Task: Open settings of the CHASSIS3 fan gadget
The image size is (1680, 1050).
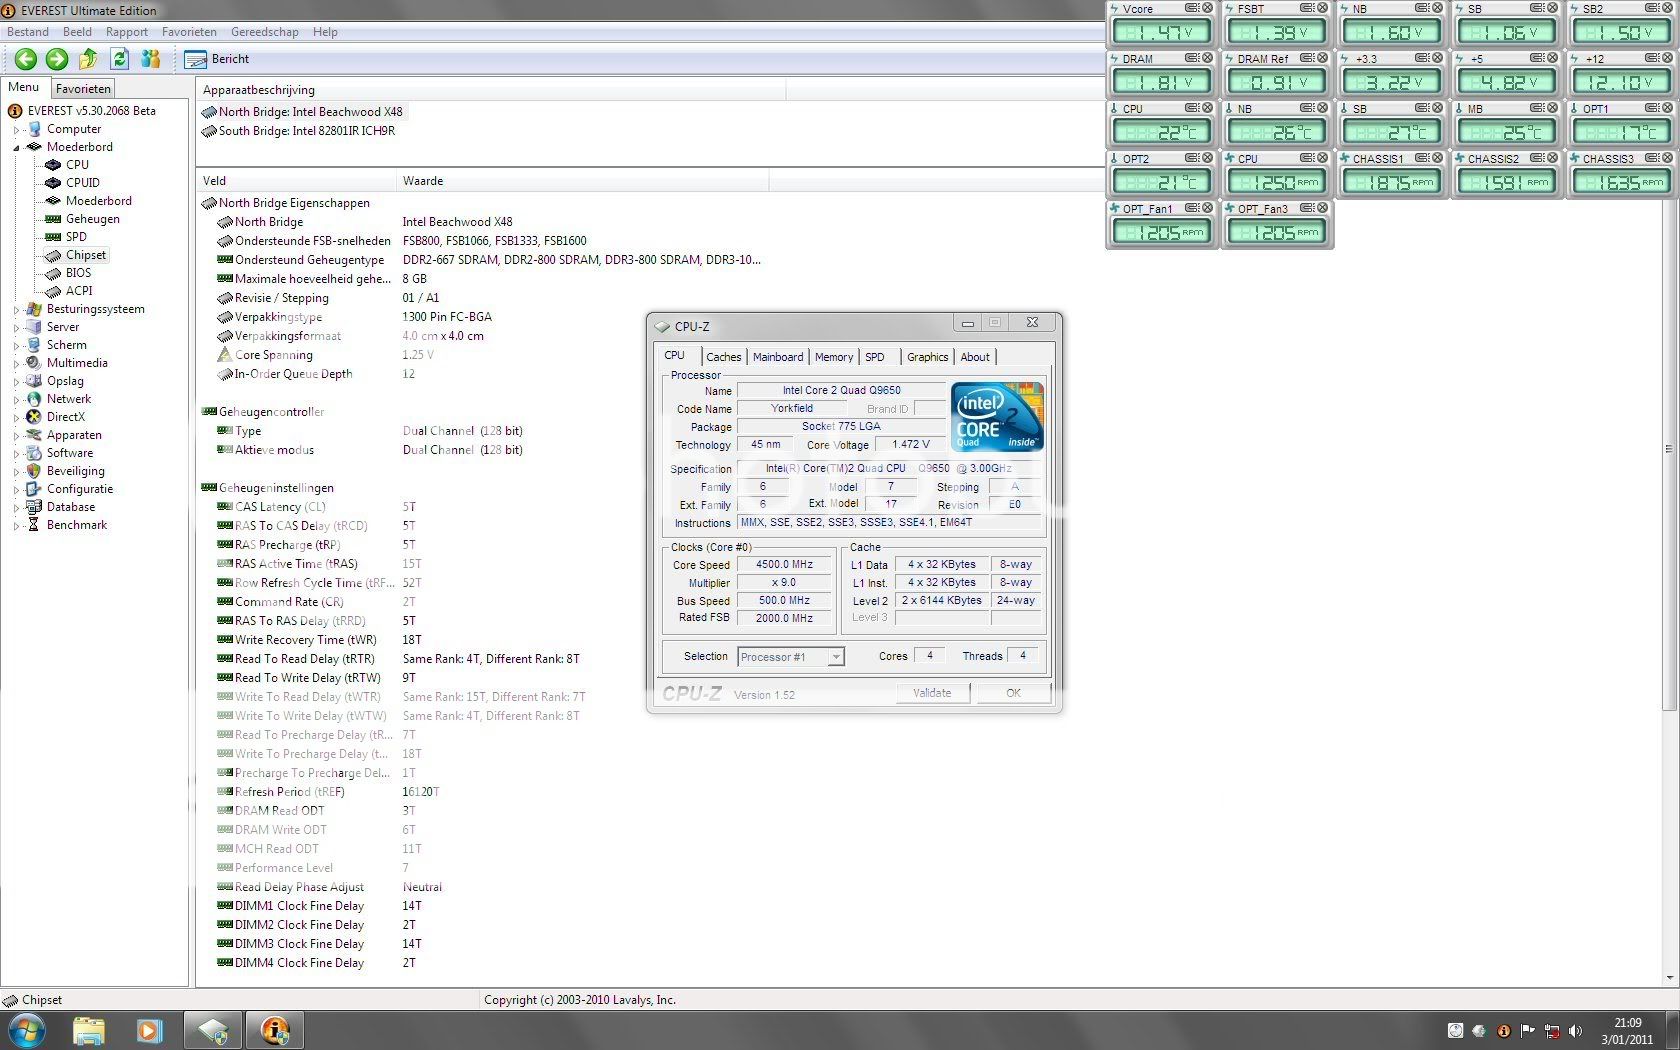Action: tap(1652, 158)
